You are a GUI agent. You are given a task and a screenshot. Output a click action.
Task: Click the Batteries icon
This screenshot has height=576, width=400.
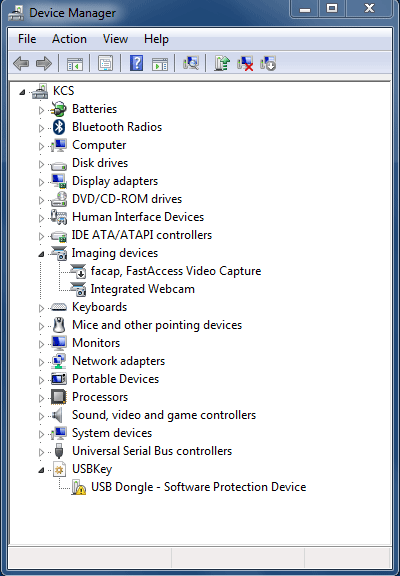59,109
